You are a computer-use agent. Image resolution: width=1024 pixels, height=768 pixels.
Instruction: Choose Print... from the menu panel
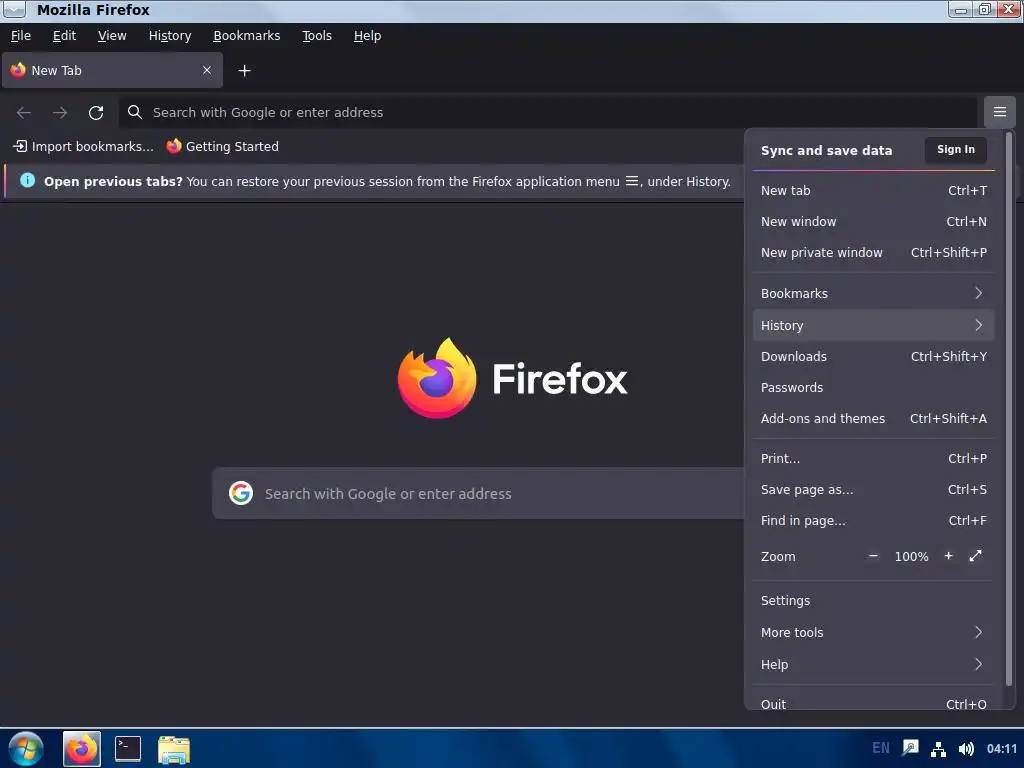[x=873, y=458]
